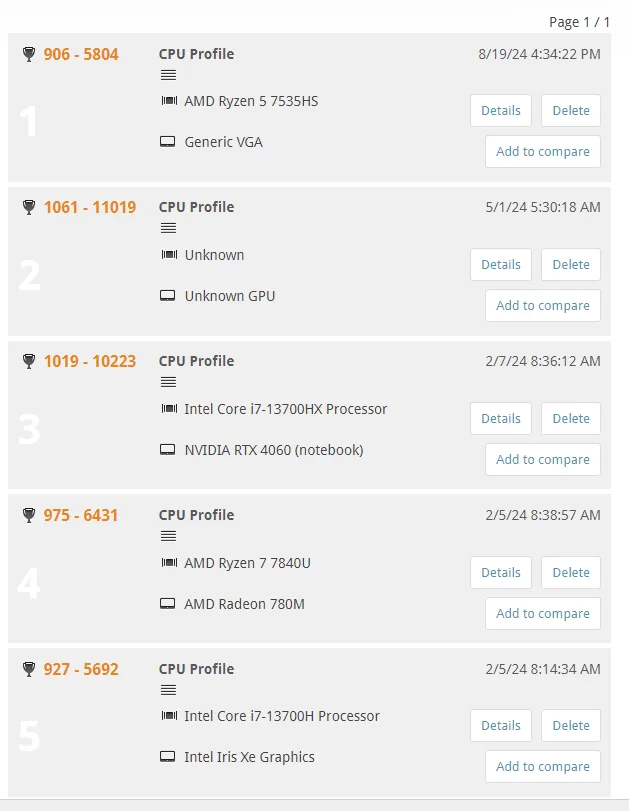629x811 pixels.
Task: Click the trophy icon beside score 1061 - 11019
Action: point(28,208)
